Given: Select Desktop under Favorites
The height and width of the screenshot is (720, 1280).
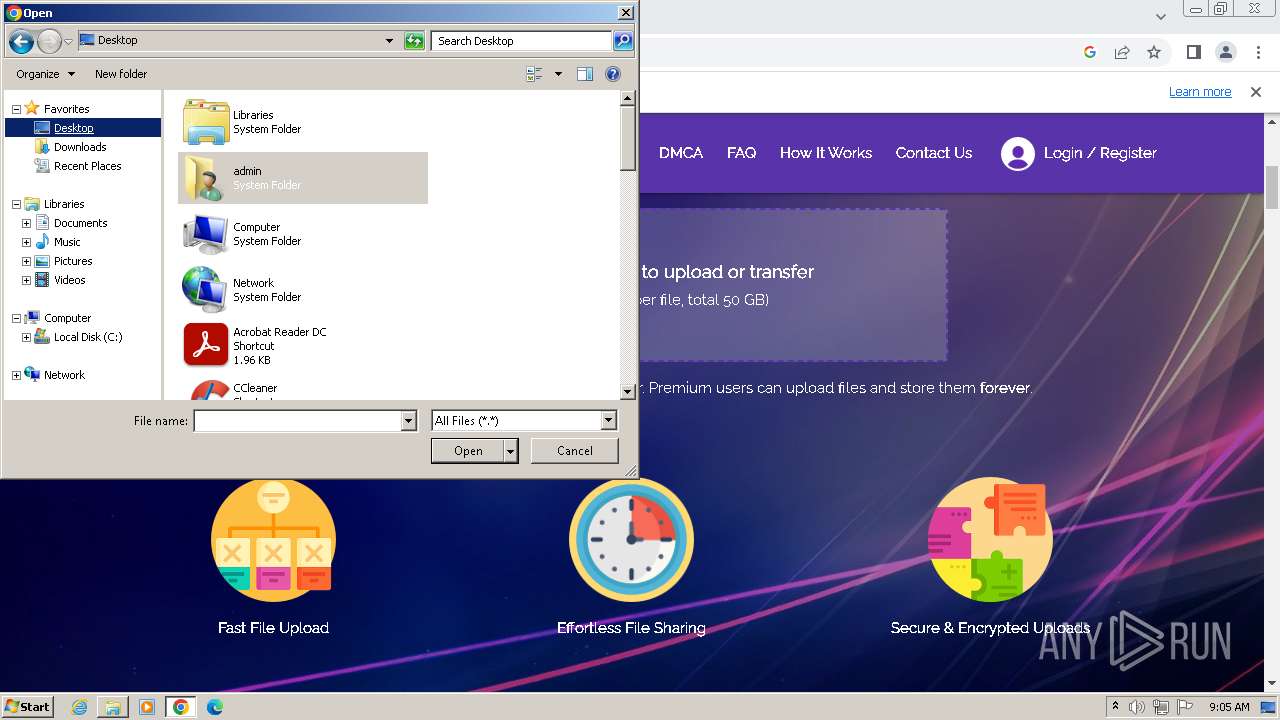Looking at the screenshot, I should tap(74, 128).
